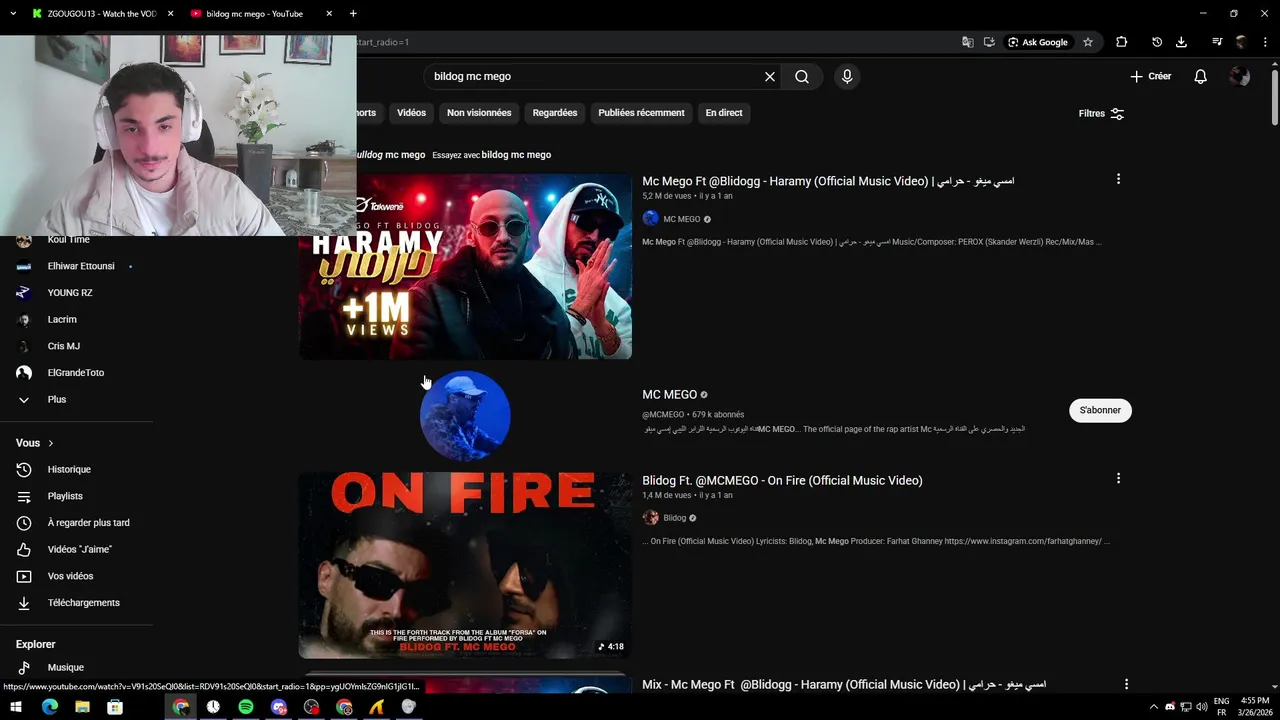1280x720 pixels.
Task: Open YouTube notifications bell
Action: [1201, 77]
